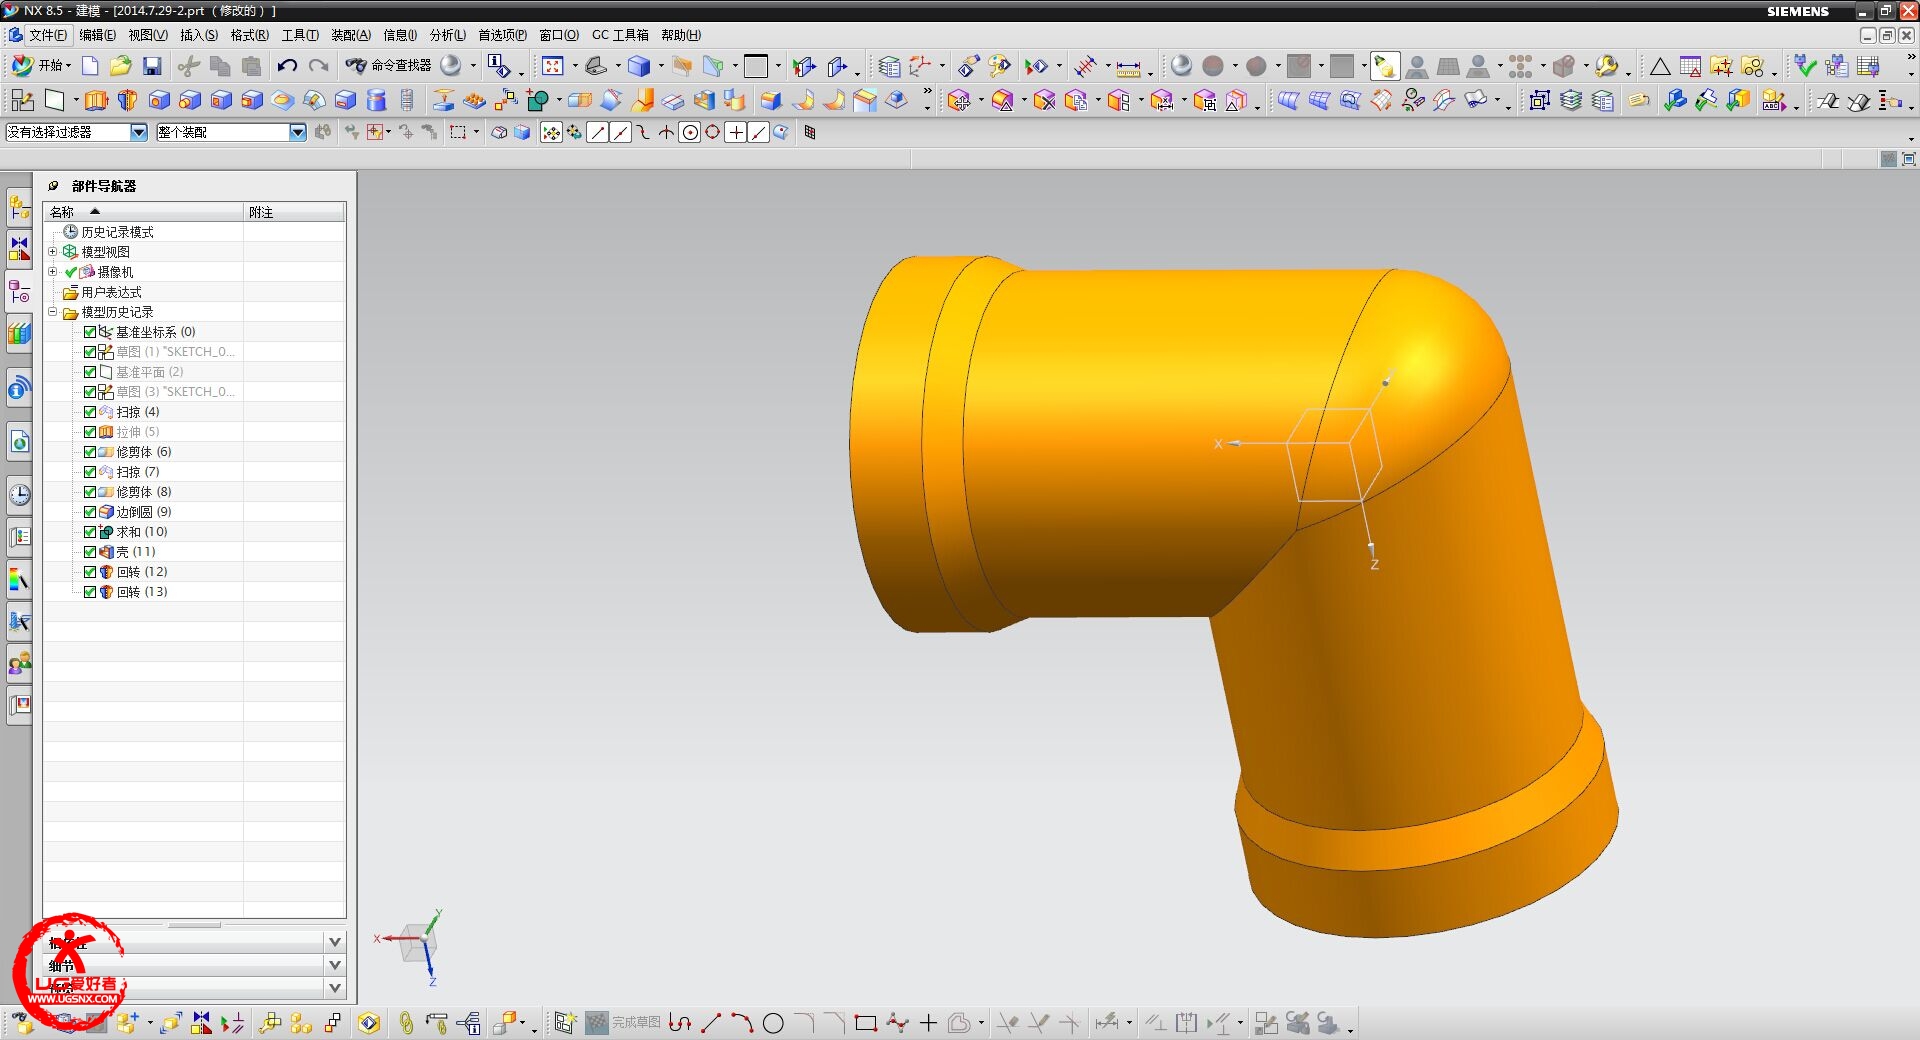
Task: Click the Cylinder primitive icon
Action: (376, 101)
